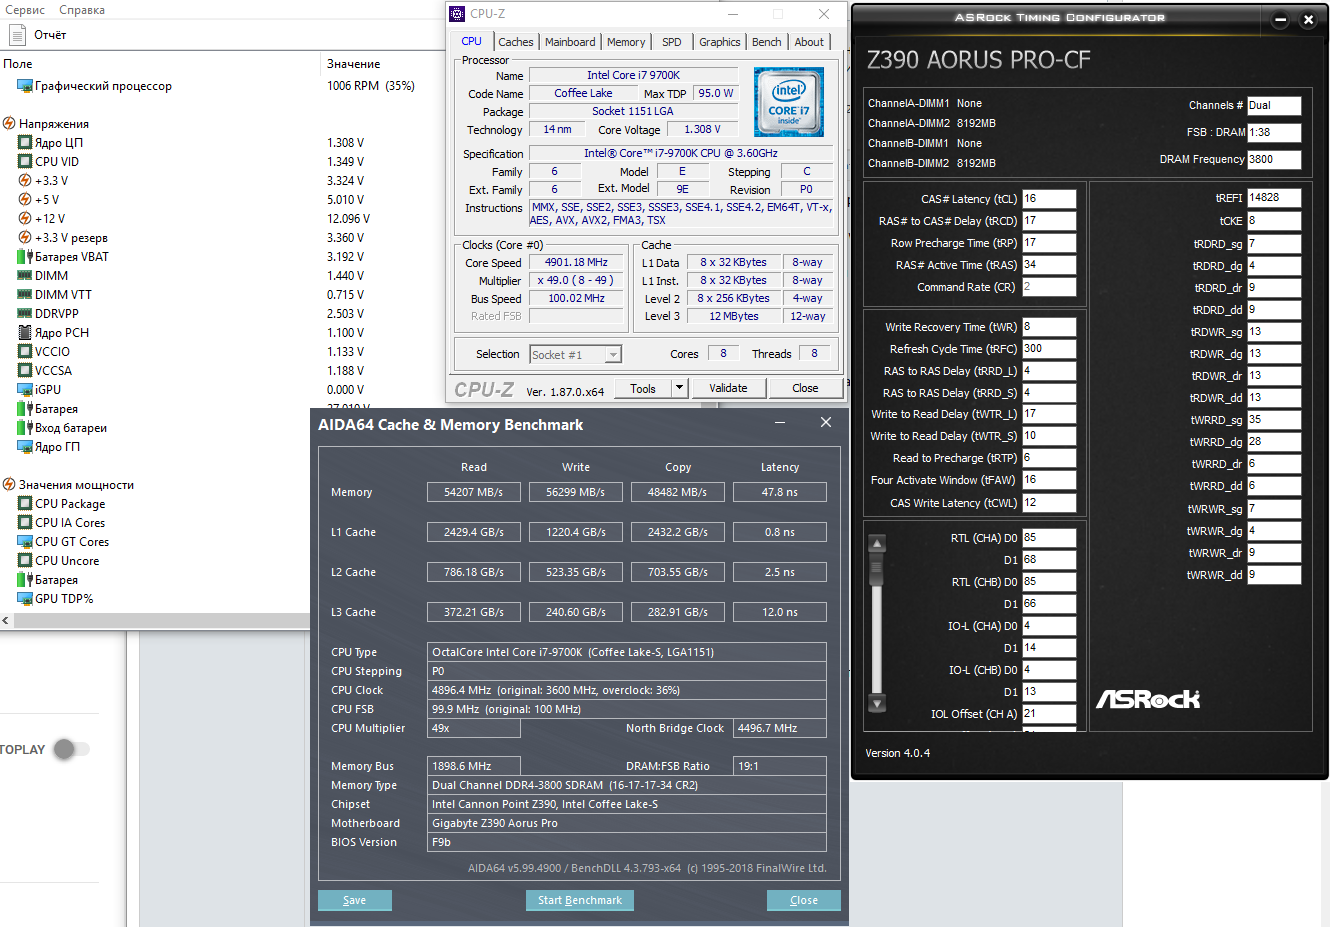This screenshot has width=1330, height=927.
Task: Switch to the Graphics tab in CPU-Z
Action: click(x=720, y=42)
